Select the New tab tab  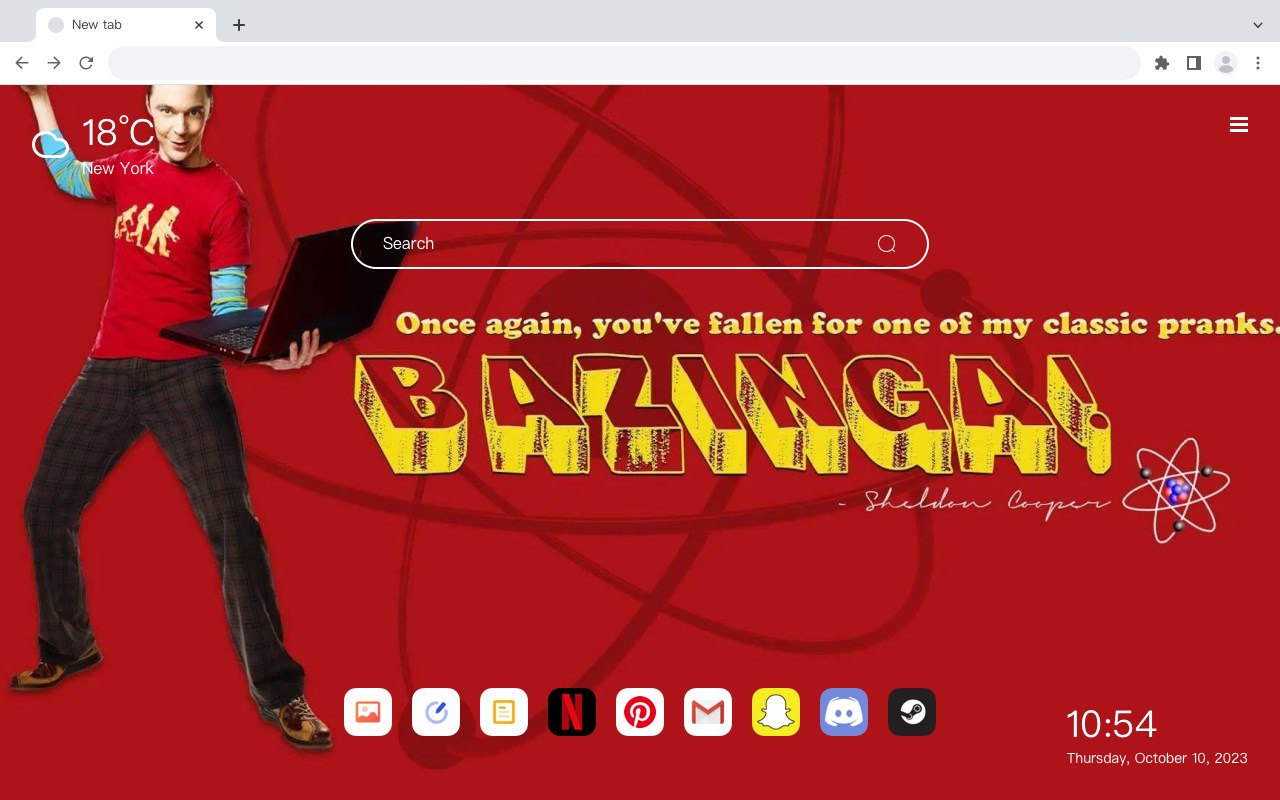126,25
